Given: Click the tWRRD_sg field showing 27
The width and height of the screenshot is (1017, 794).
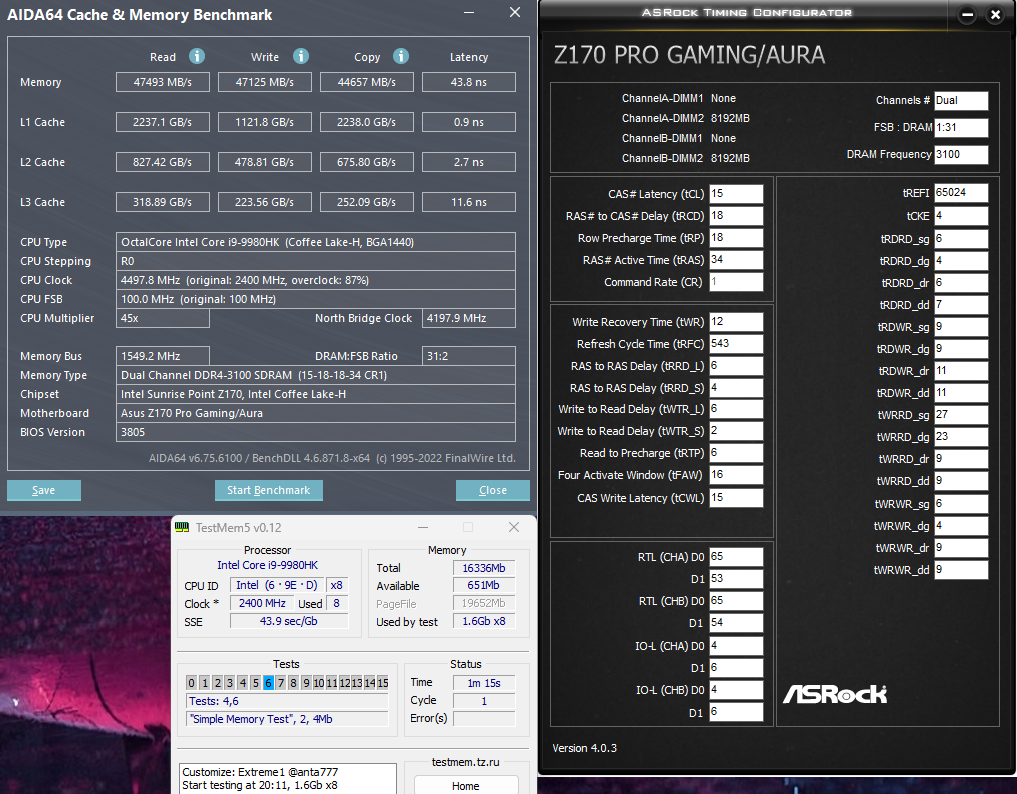Looking at the screenshot, I should [961, 415].
